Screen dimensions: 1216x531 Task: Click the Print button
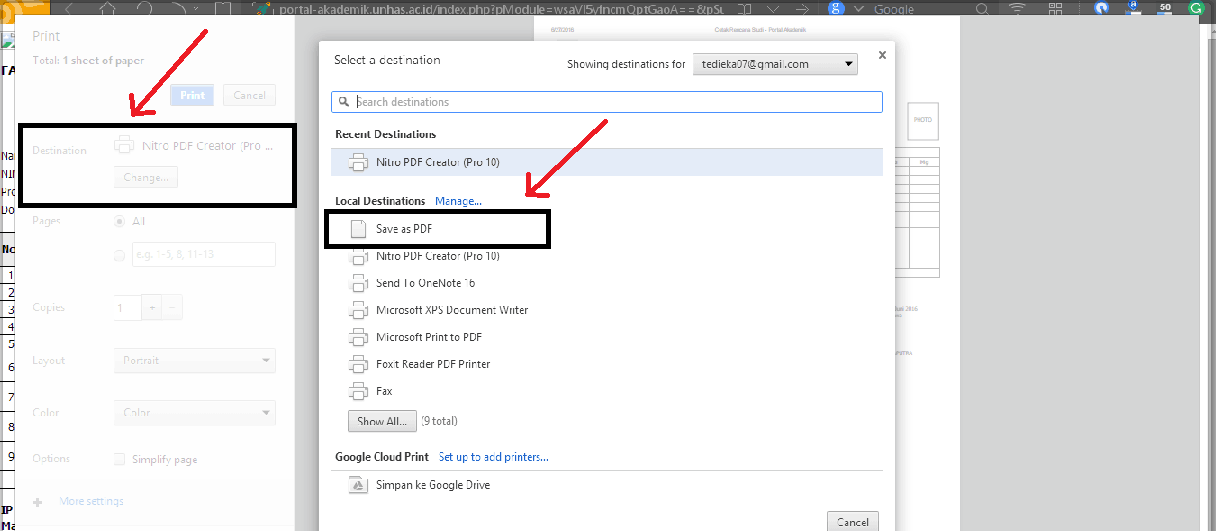point(193,95)
